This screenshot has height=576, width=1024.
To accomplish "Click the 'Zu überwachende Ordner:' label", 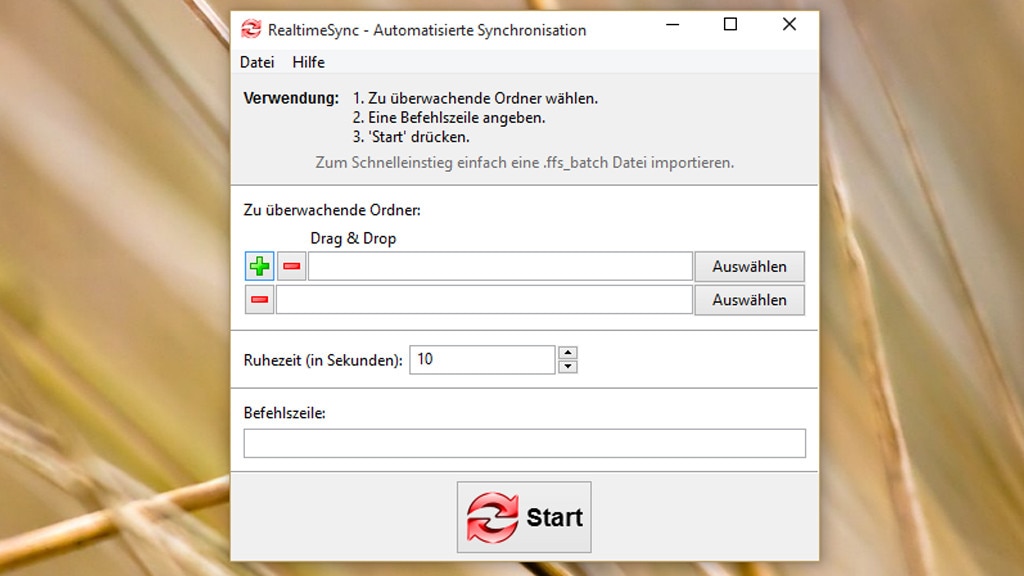I will (x=332, y=210).
